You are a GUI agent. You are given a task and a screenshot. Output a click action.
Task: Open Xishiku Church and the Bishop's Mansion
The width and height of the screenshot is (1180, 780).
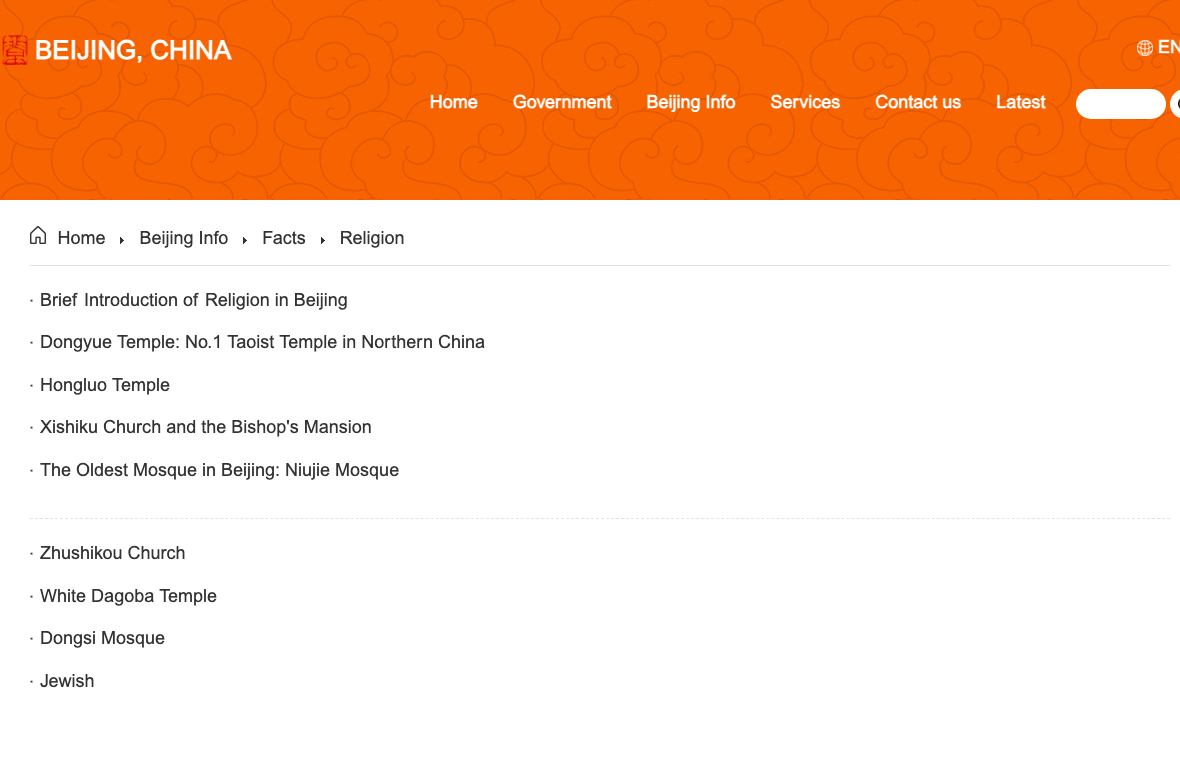pyautogui.click(x=205, y=428)
